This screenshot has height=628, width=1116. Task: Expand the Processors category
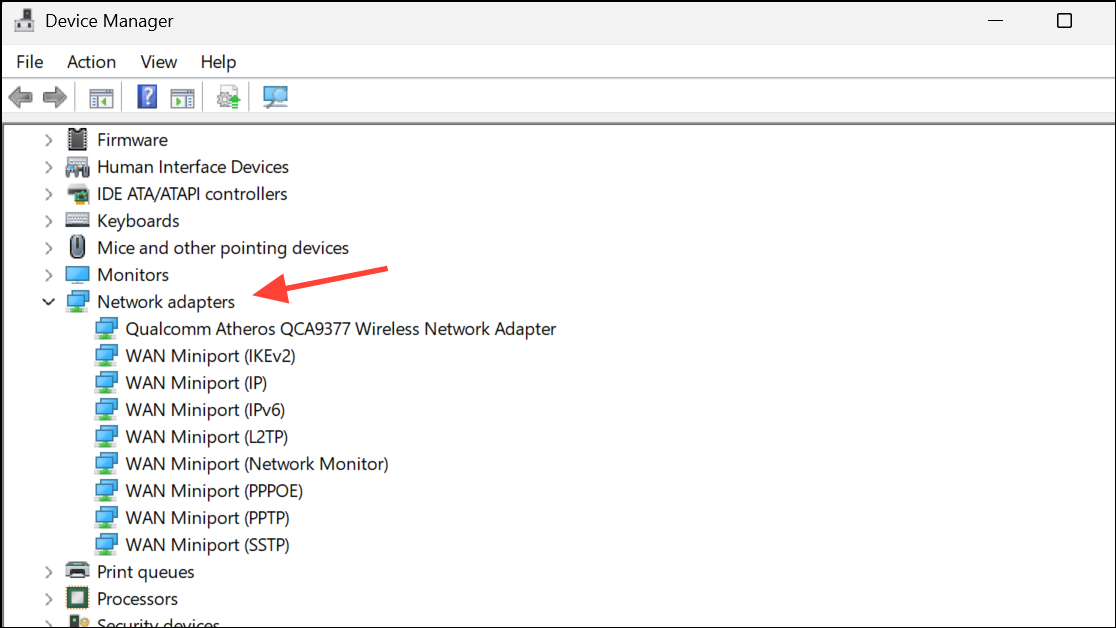[48, 598]
